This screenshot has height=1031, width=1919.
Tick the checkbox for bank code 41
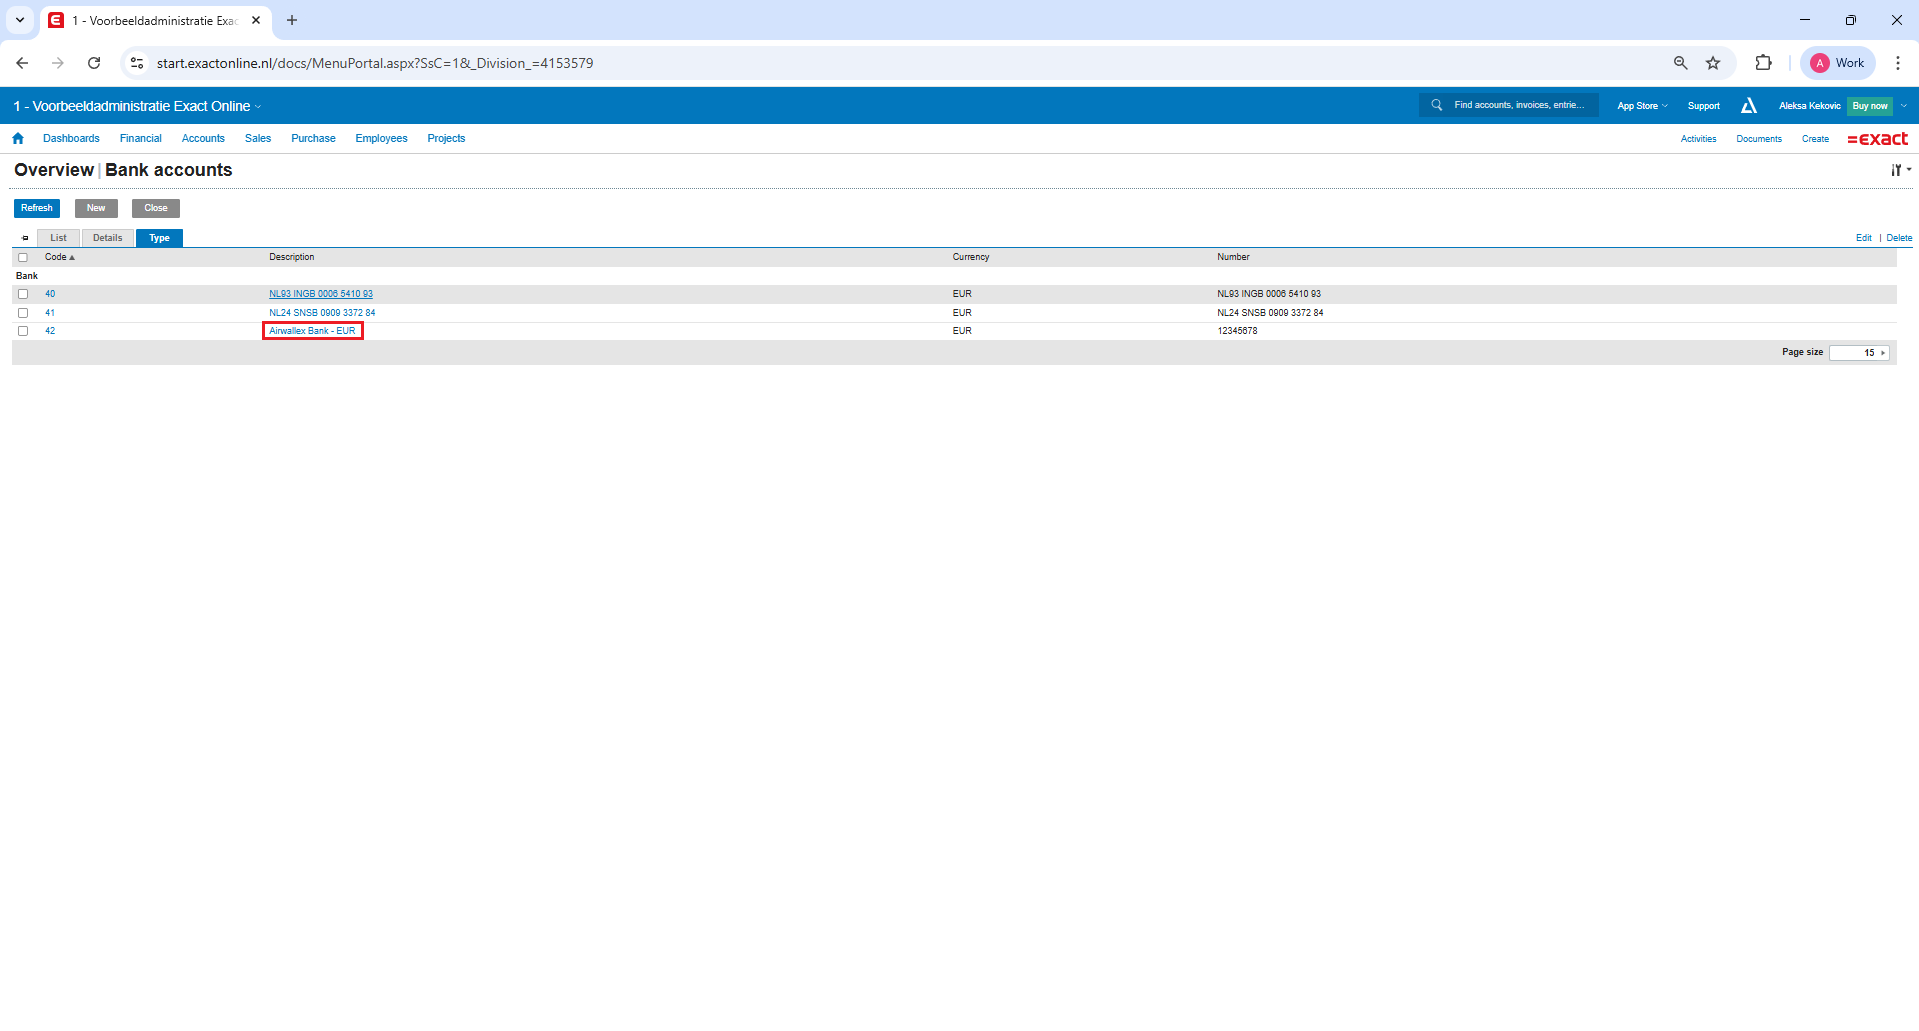pyautogui.click(x=23, y=313)
